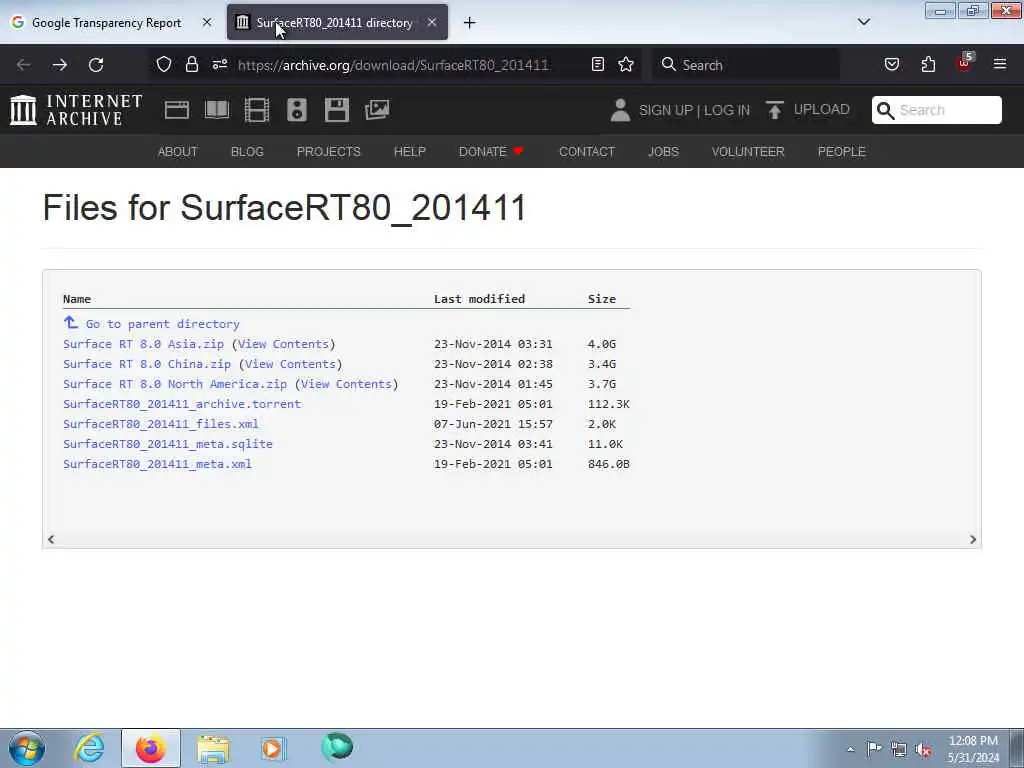Click the LOG IN link
Viewport: 1024px width, 768px height.
pos(727,110)
